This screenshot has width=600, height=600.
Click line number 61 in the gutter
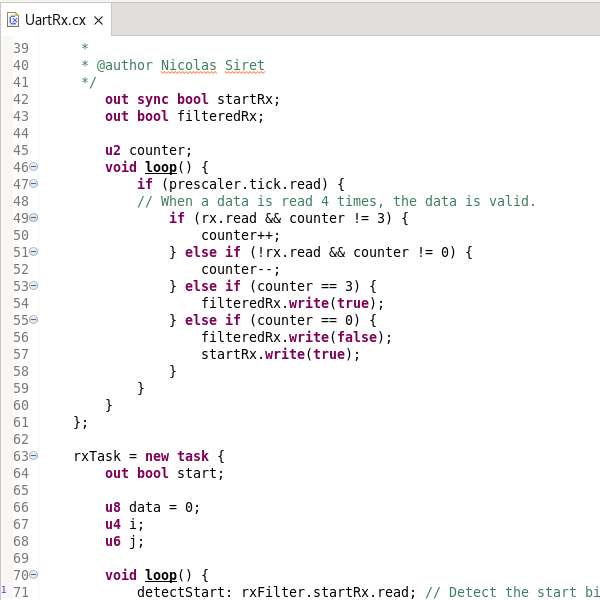pyautogui.click(x=20, y=422)
